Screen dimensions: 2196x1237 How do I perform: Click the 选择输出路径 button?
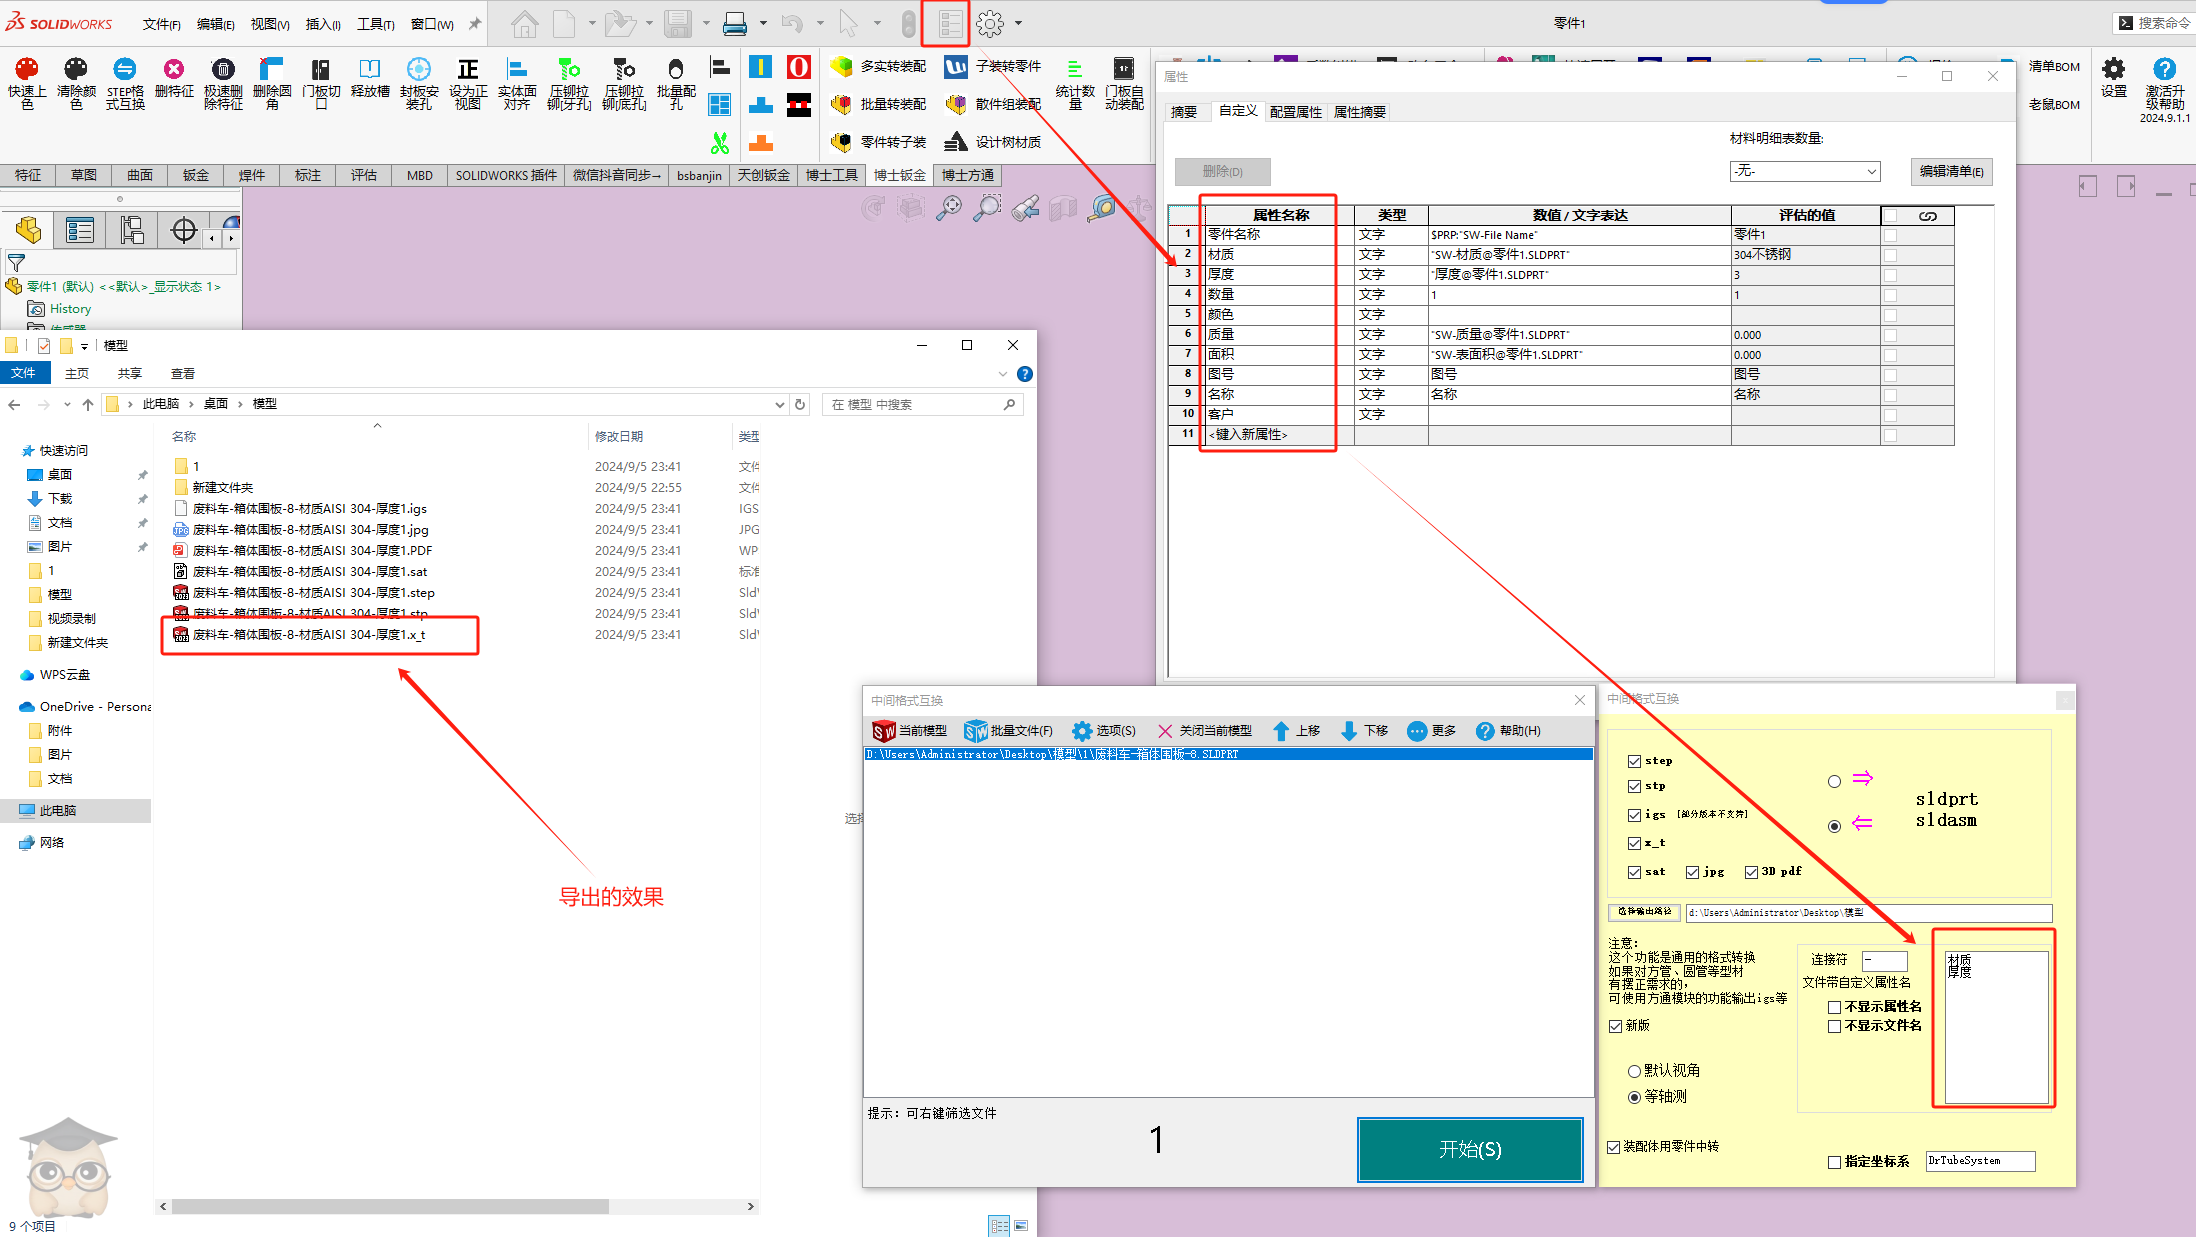pos(1644,912)
